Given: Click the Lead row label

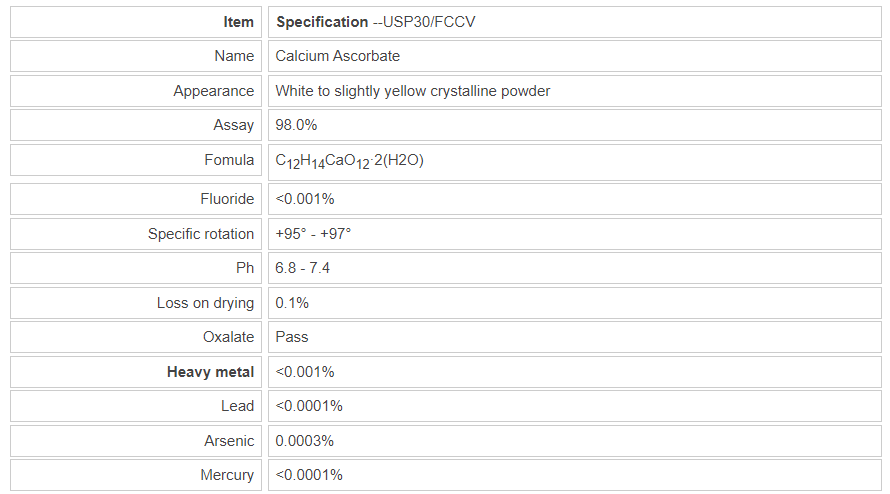Looking at the screenshot, I should click(x=237, y=406).
